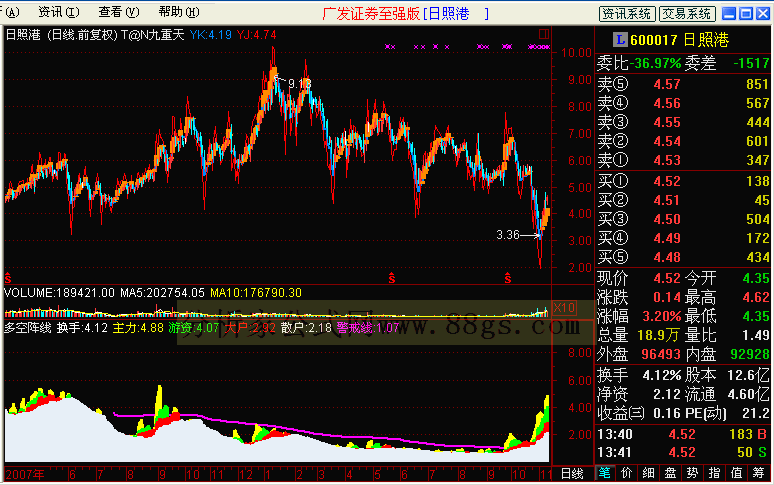Click the stock name 日照港 in quote panel
This screenshot has width=774, height=485.
[x=706, y=40]
